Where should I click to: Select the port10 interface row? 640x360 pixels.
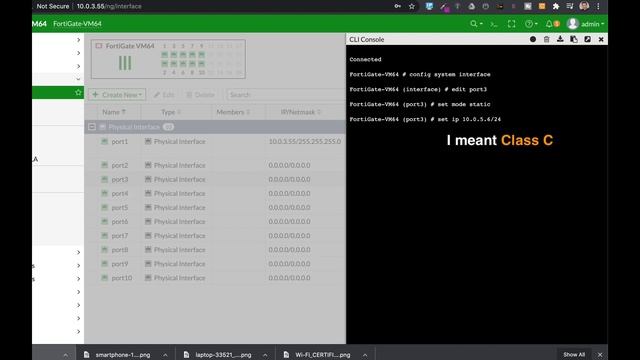(215, 278)
